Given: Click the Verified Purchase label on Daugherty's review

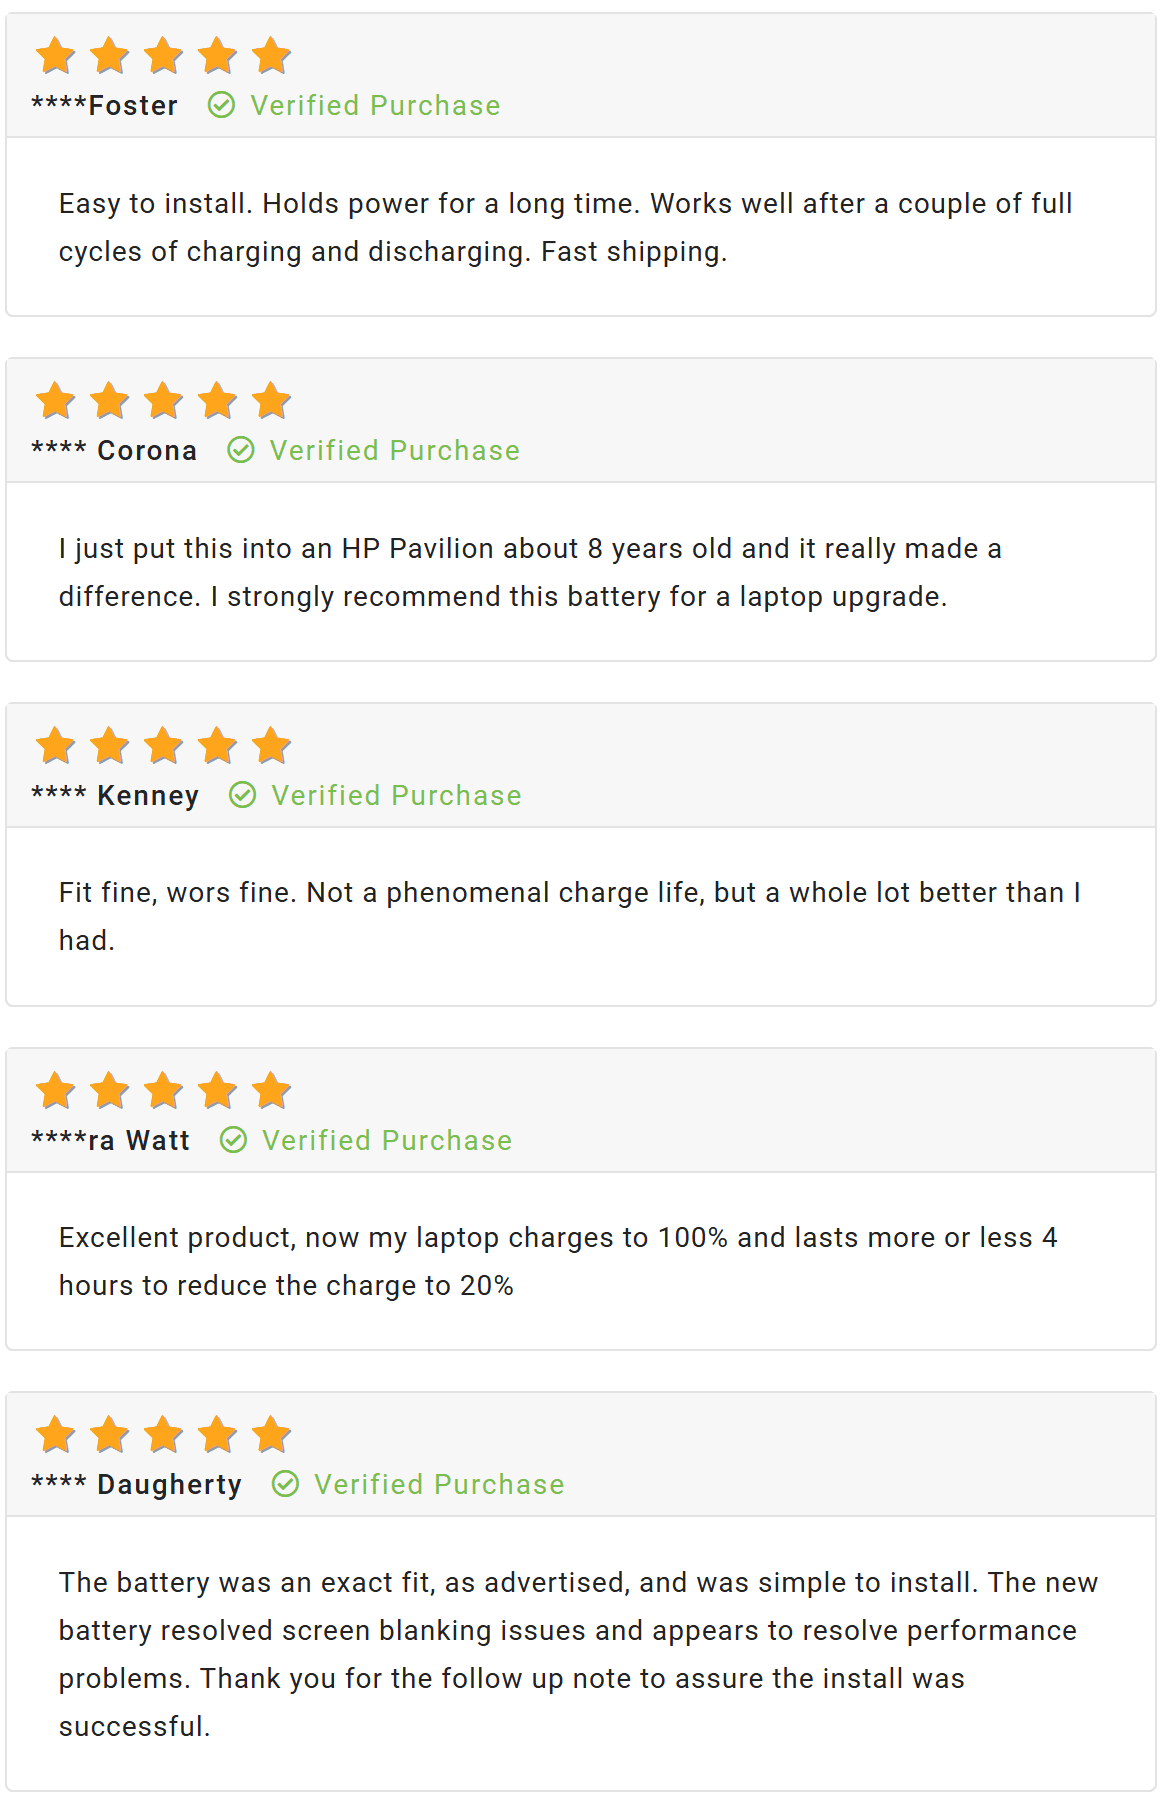Looking at the screenshot, I should [439, 1484].
